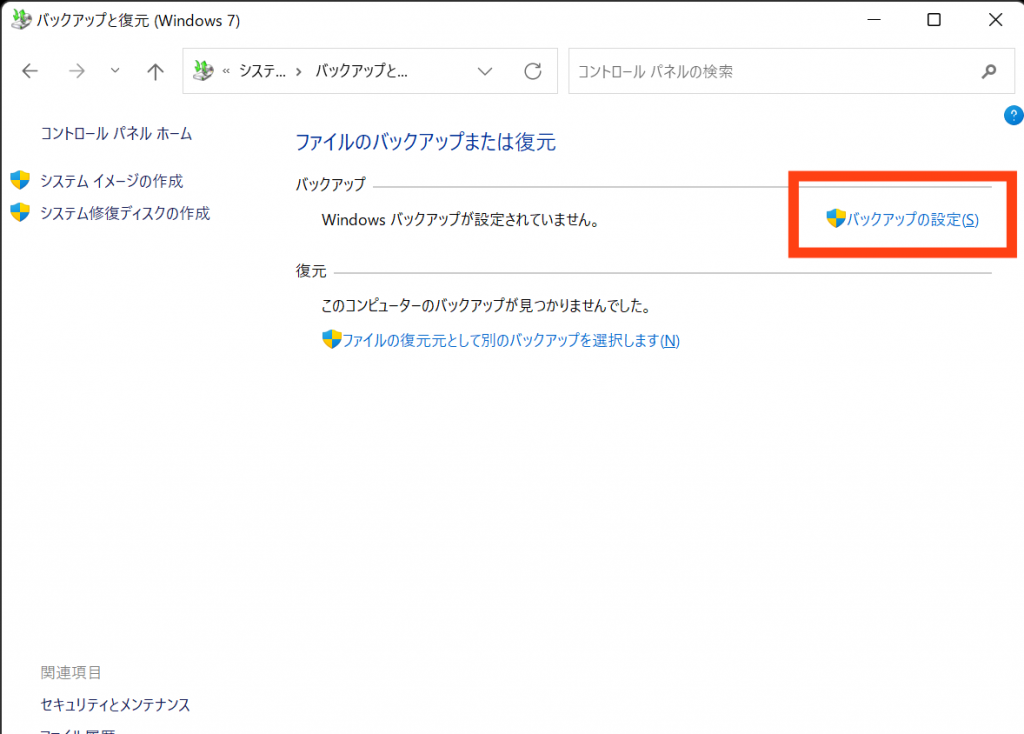Open システム イメージの作成 in sidebar
Viewport: 1024px width, 734px height.
(x=111, y=181)
